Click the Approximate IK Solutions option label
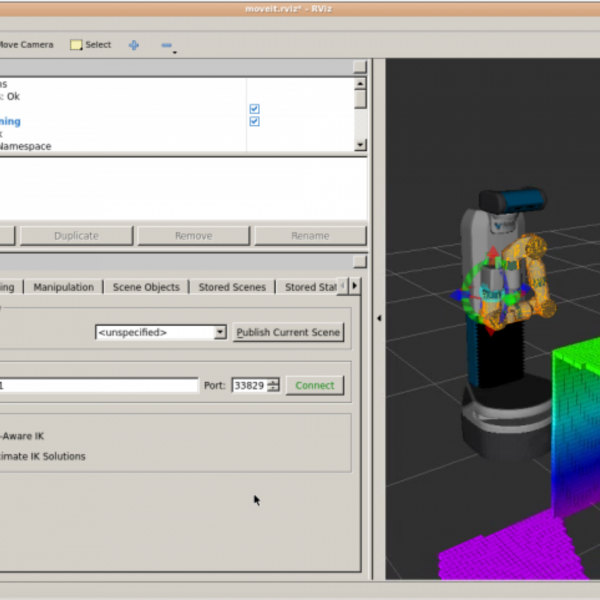 42,456
